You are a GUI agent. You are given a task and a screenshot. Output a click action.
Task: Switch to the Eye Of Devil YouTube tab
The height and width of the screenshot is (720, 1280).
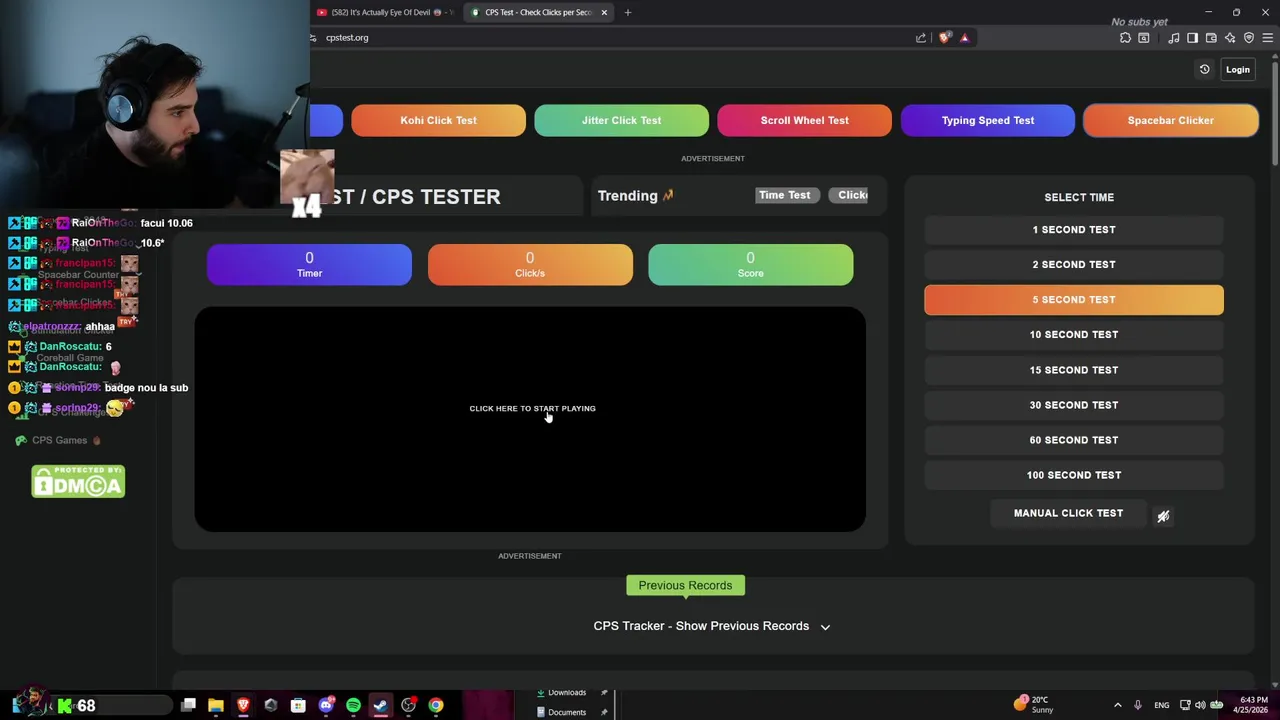coord(385,12)
